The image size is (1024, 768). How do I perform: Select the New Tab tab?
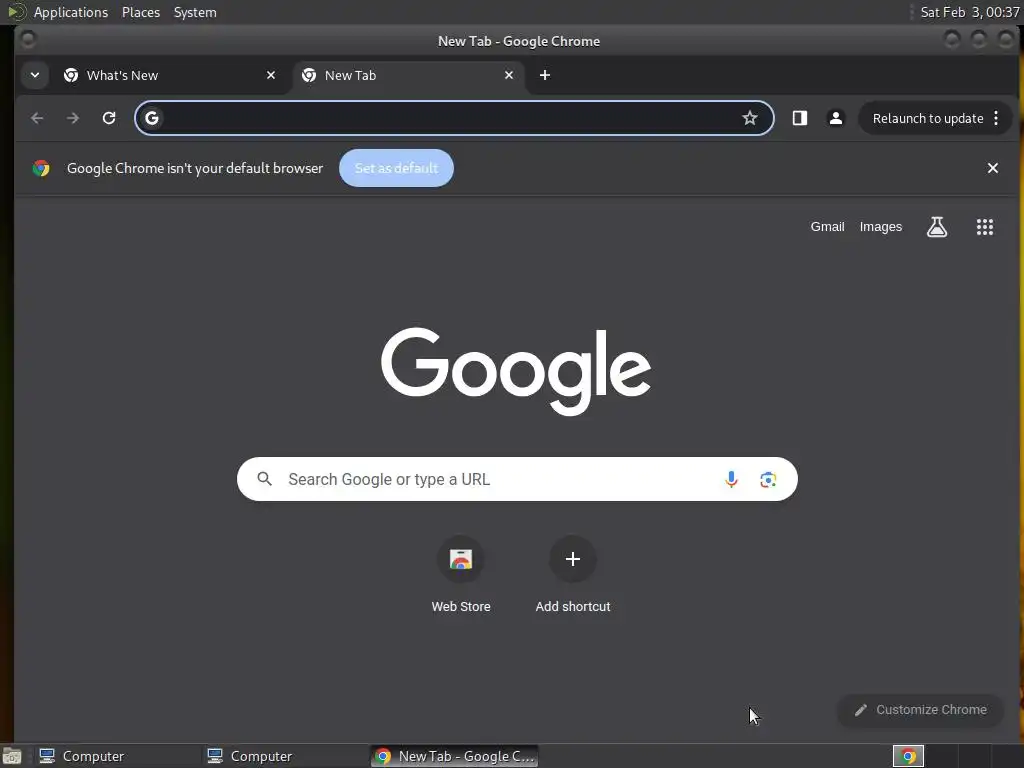[408, 75]
